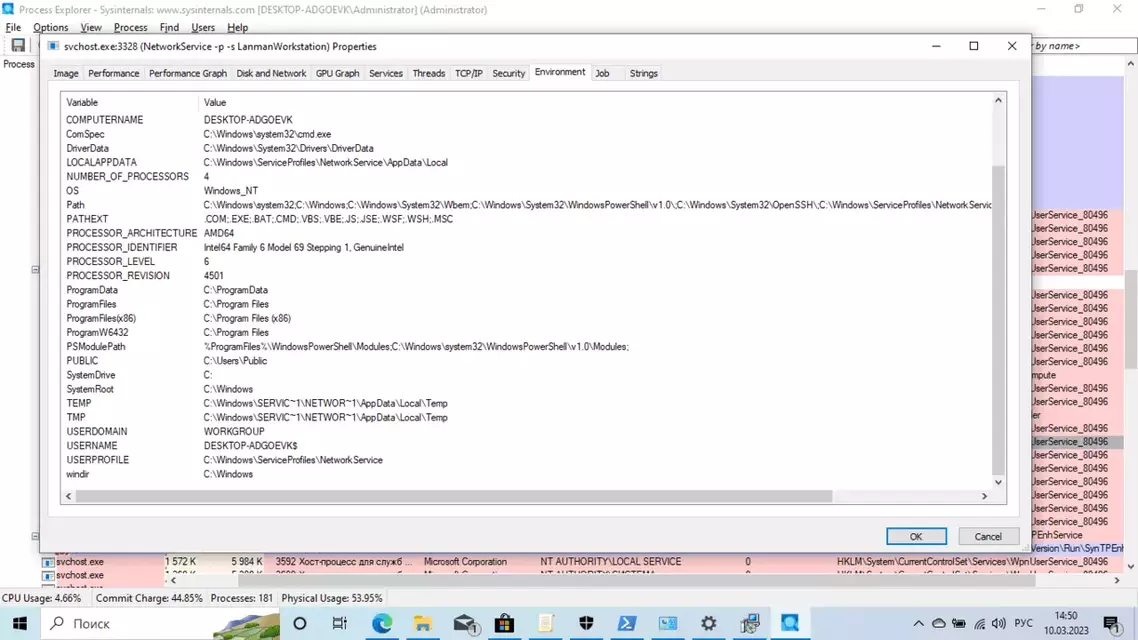Open the notification center icon
1138x640 pixels.
point(1111,623)
